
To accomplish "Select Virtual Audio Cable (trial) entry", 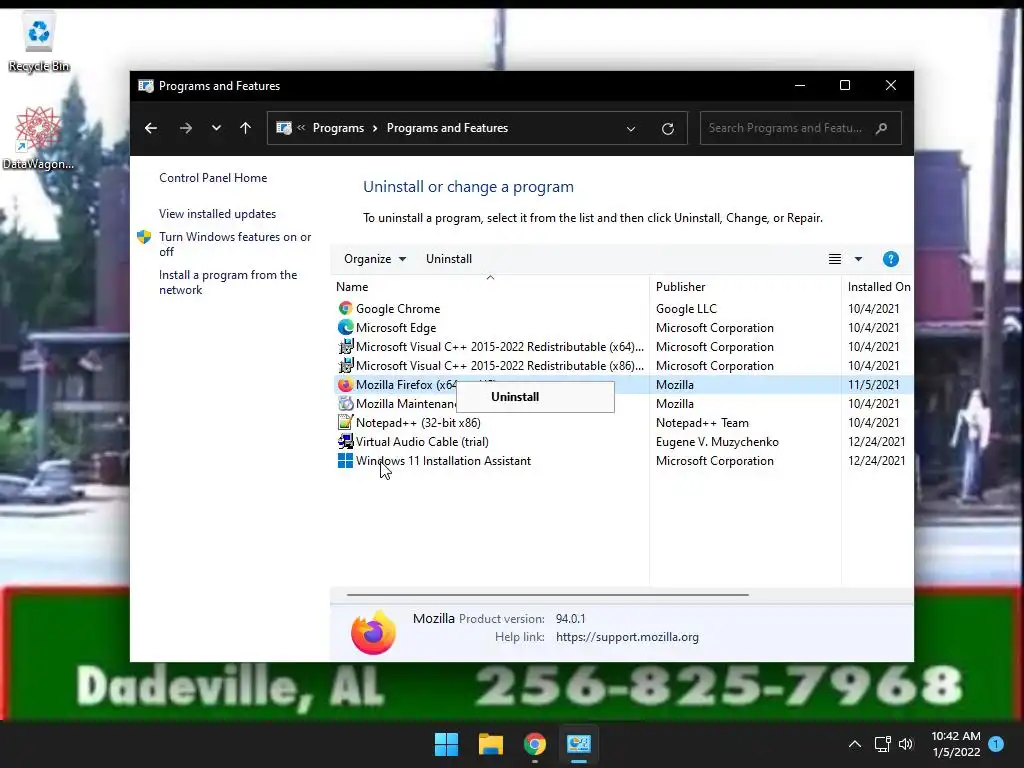I will 422,441.
